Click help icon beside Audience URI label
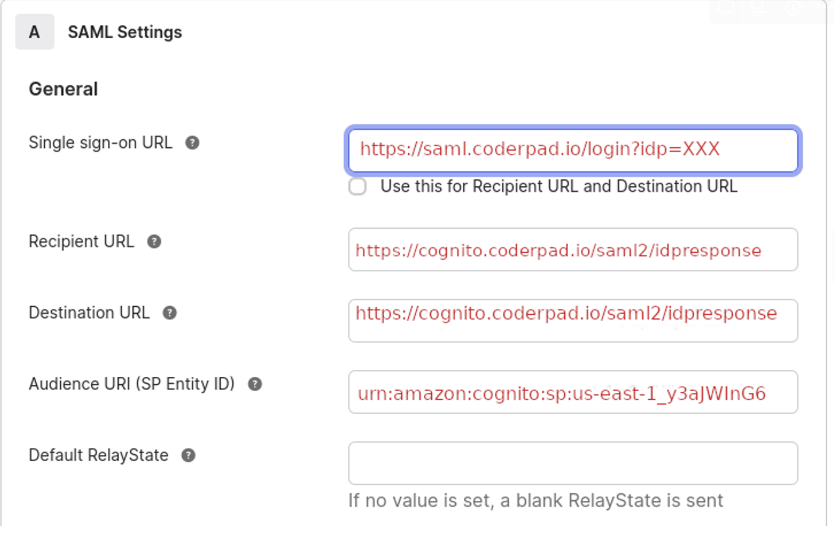Image resolution: width=834 pixels, height=534 pixels. [255, 384]
